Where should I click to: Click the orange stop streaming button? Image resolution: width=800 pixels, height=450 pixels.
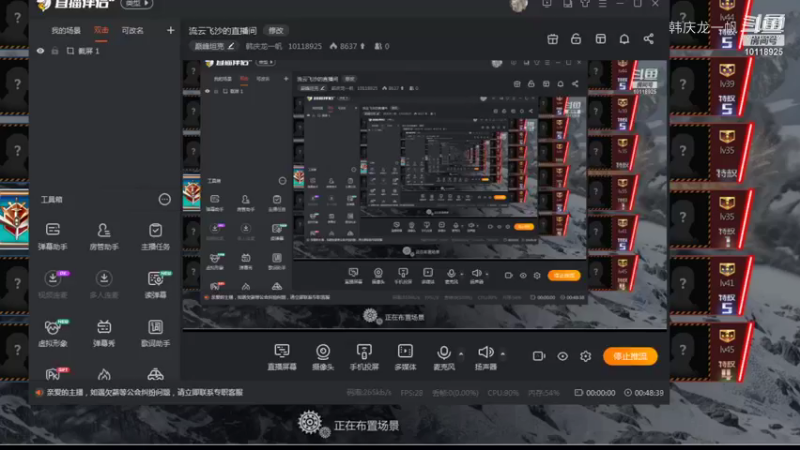pyautogui.click(x=630, y=356)
